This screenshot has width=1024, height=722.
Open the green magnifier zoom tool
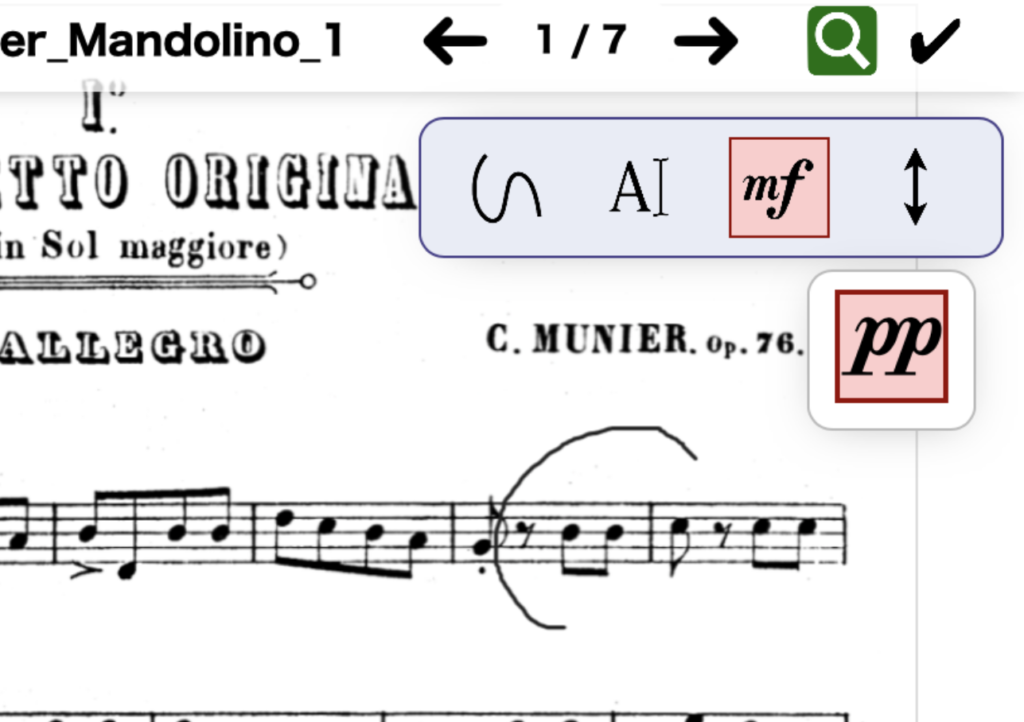click(842, 40)
